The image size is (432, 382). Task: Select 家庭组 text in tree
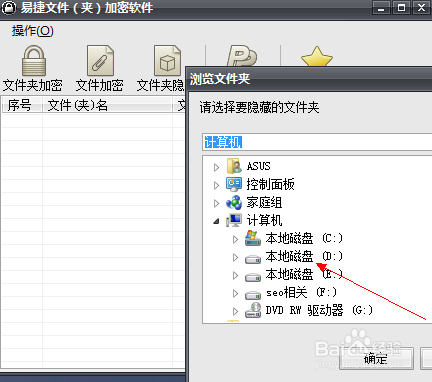pyautogui.click(x=264, y=202)
